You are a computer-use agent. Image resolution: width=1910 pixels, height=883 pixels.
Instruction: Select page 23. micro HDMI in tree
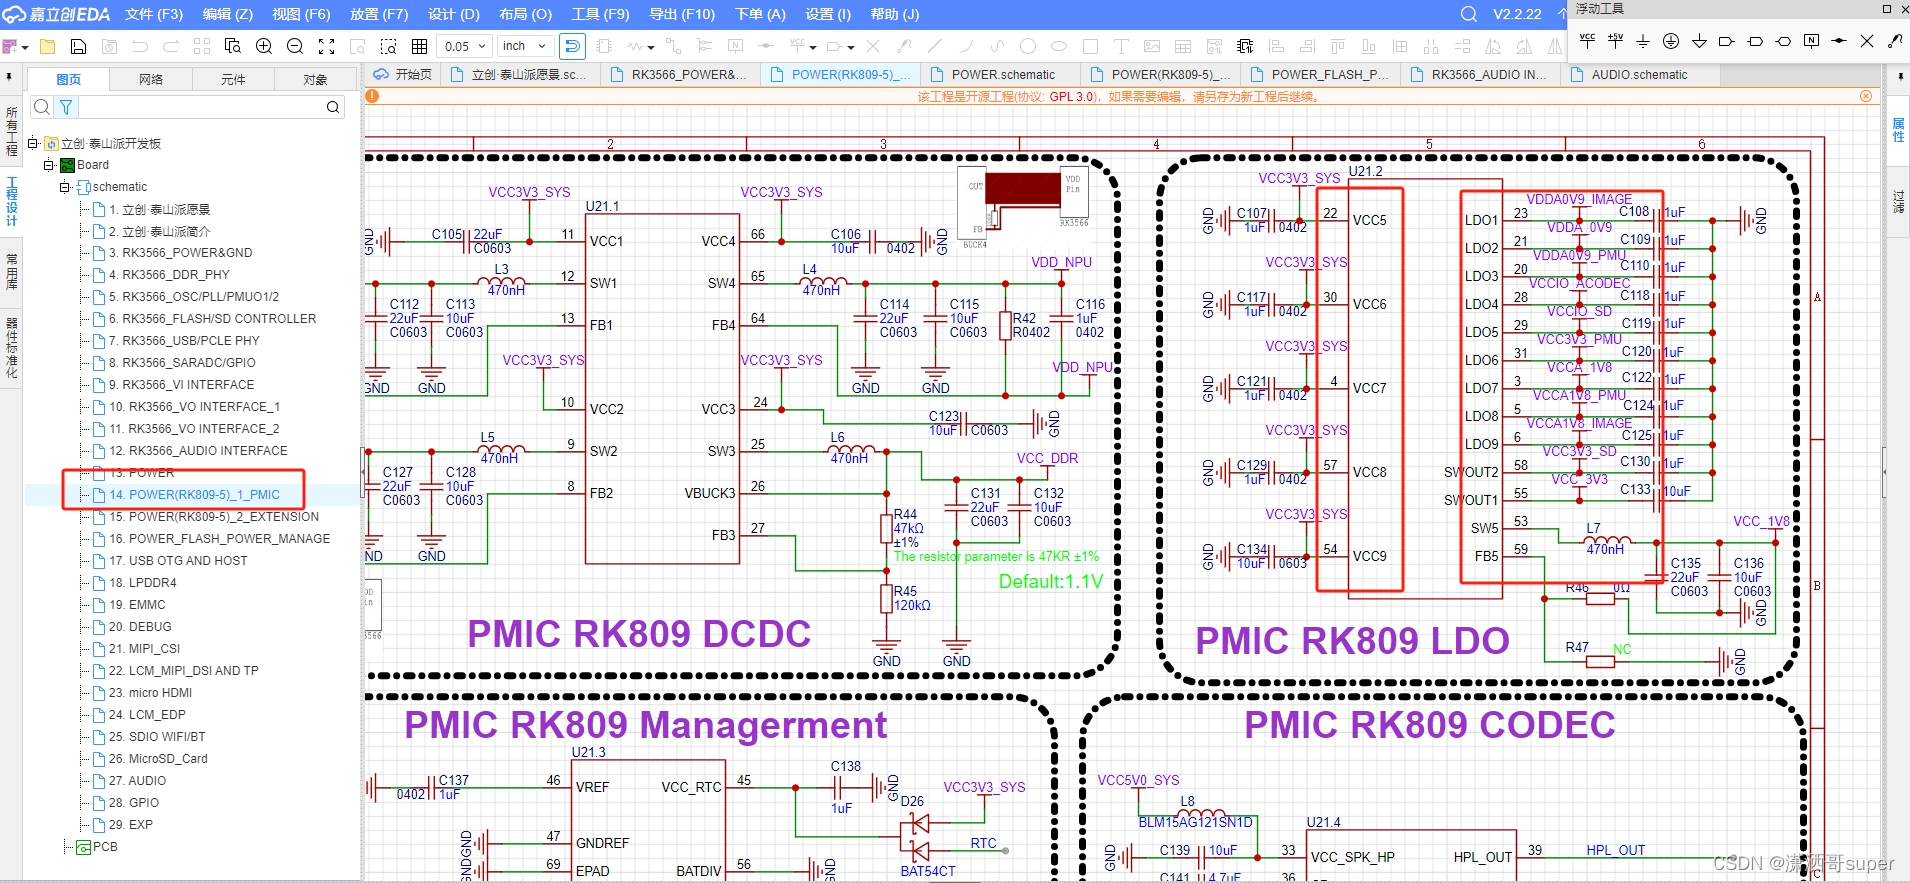click(150, 692)
